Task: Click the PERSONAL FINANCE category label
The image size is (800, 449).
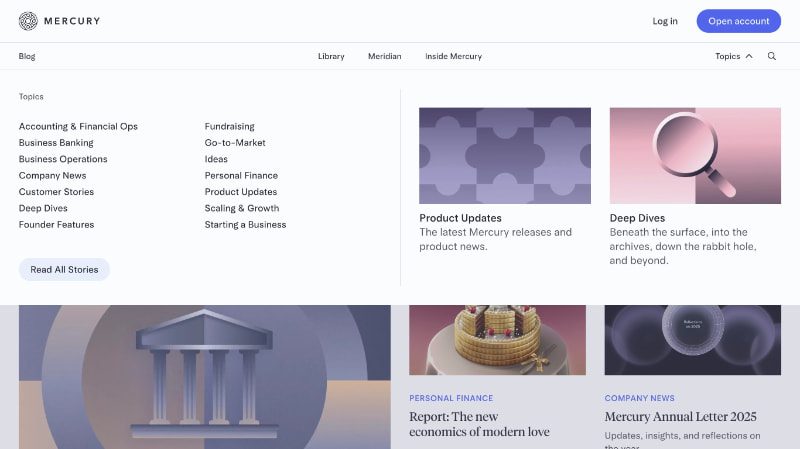Action: tap(451, 398)
